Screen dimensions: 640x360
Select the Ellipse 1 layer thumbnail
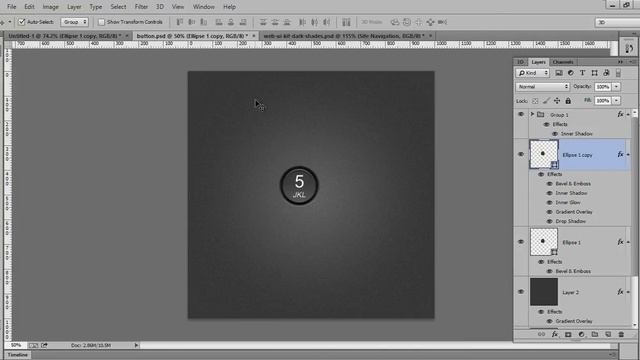coord(544,242)
